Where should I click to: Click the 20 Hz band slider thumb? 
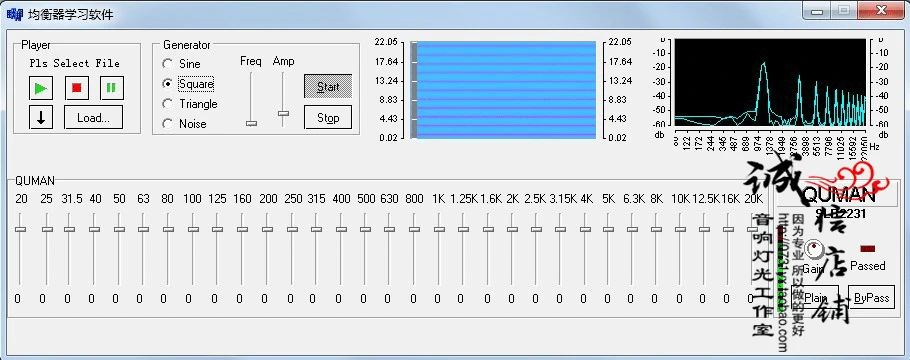(21, 229)
